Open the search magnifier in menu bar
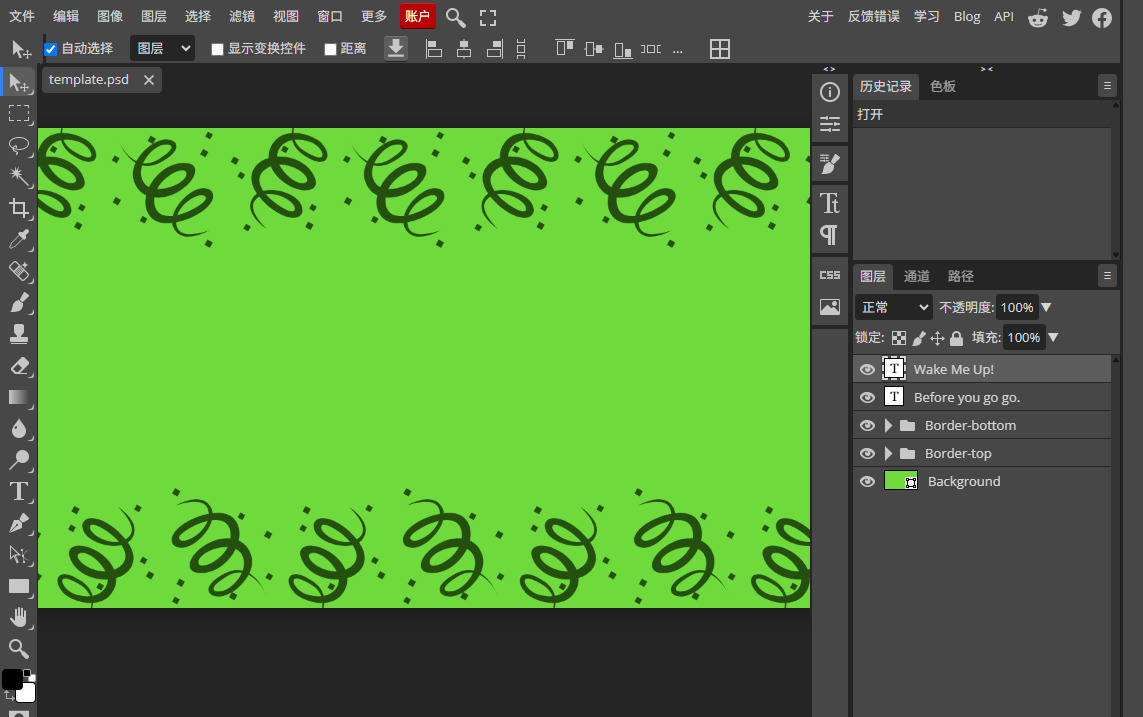1143x717 pixels. click(x=456, y=17)
